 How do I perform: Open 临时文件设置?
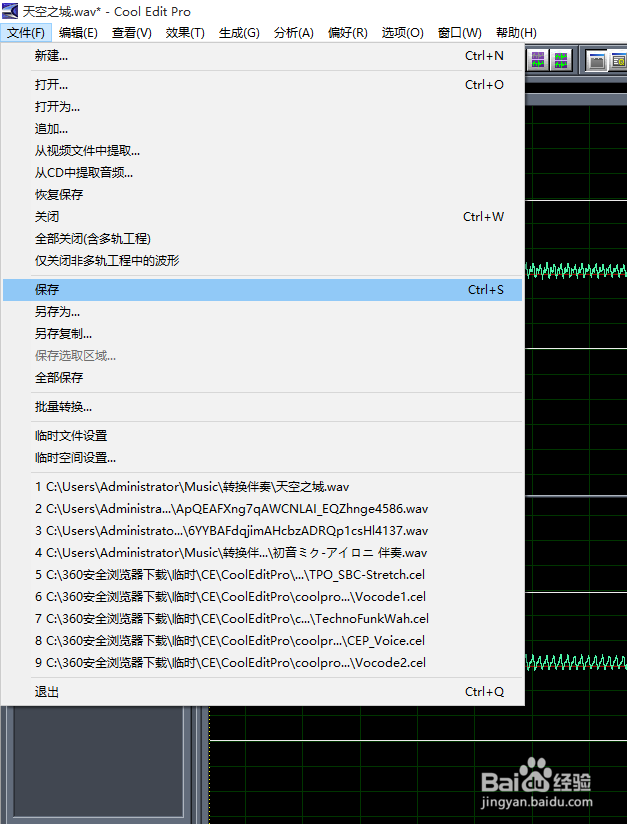[x=262, y=436]
